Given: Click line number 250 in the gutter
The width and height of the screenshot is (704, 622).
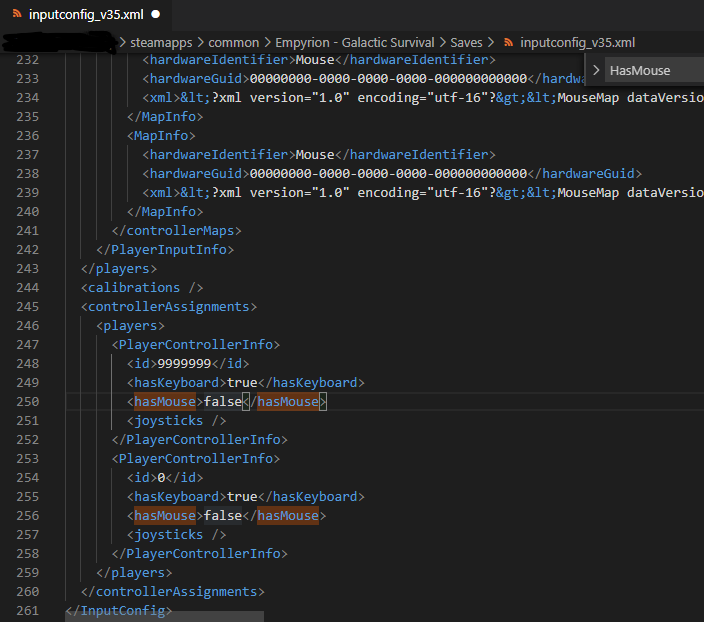Looking at the screenshot, I should [26, 401].
